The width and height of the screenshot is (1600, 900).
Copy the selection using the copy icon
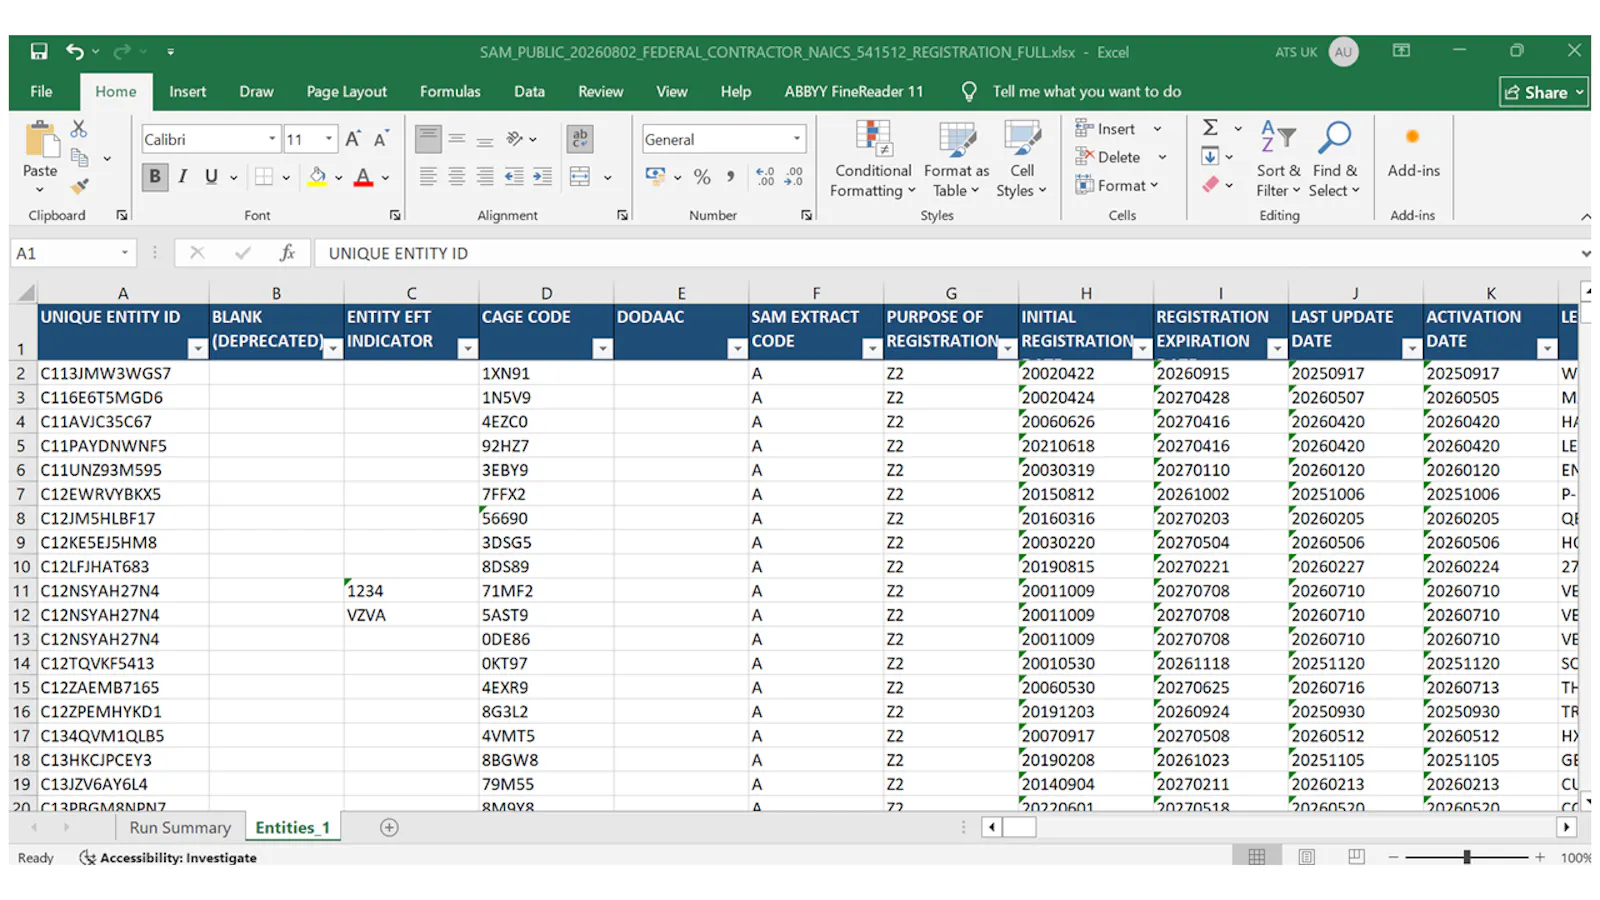coord(80,158)
